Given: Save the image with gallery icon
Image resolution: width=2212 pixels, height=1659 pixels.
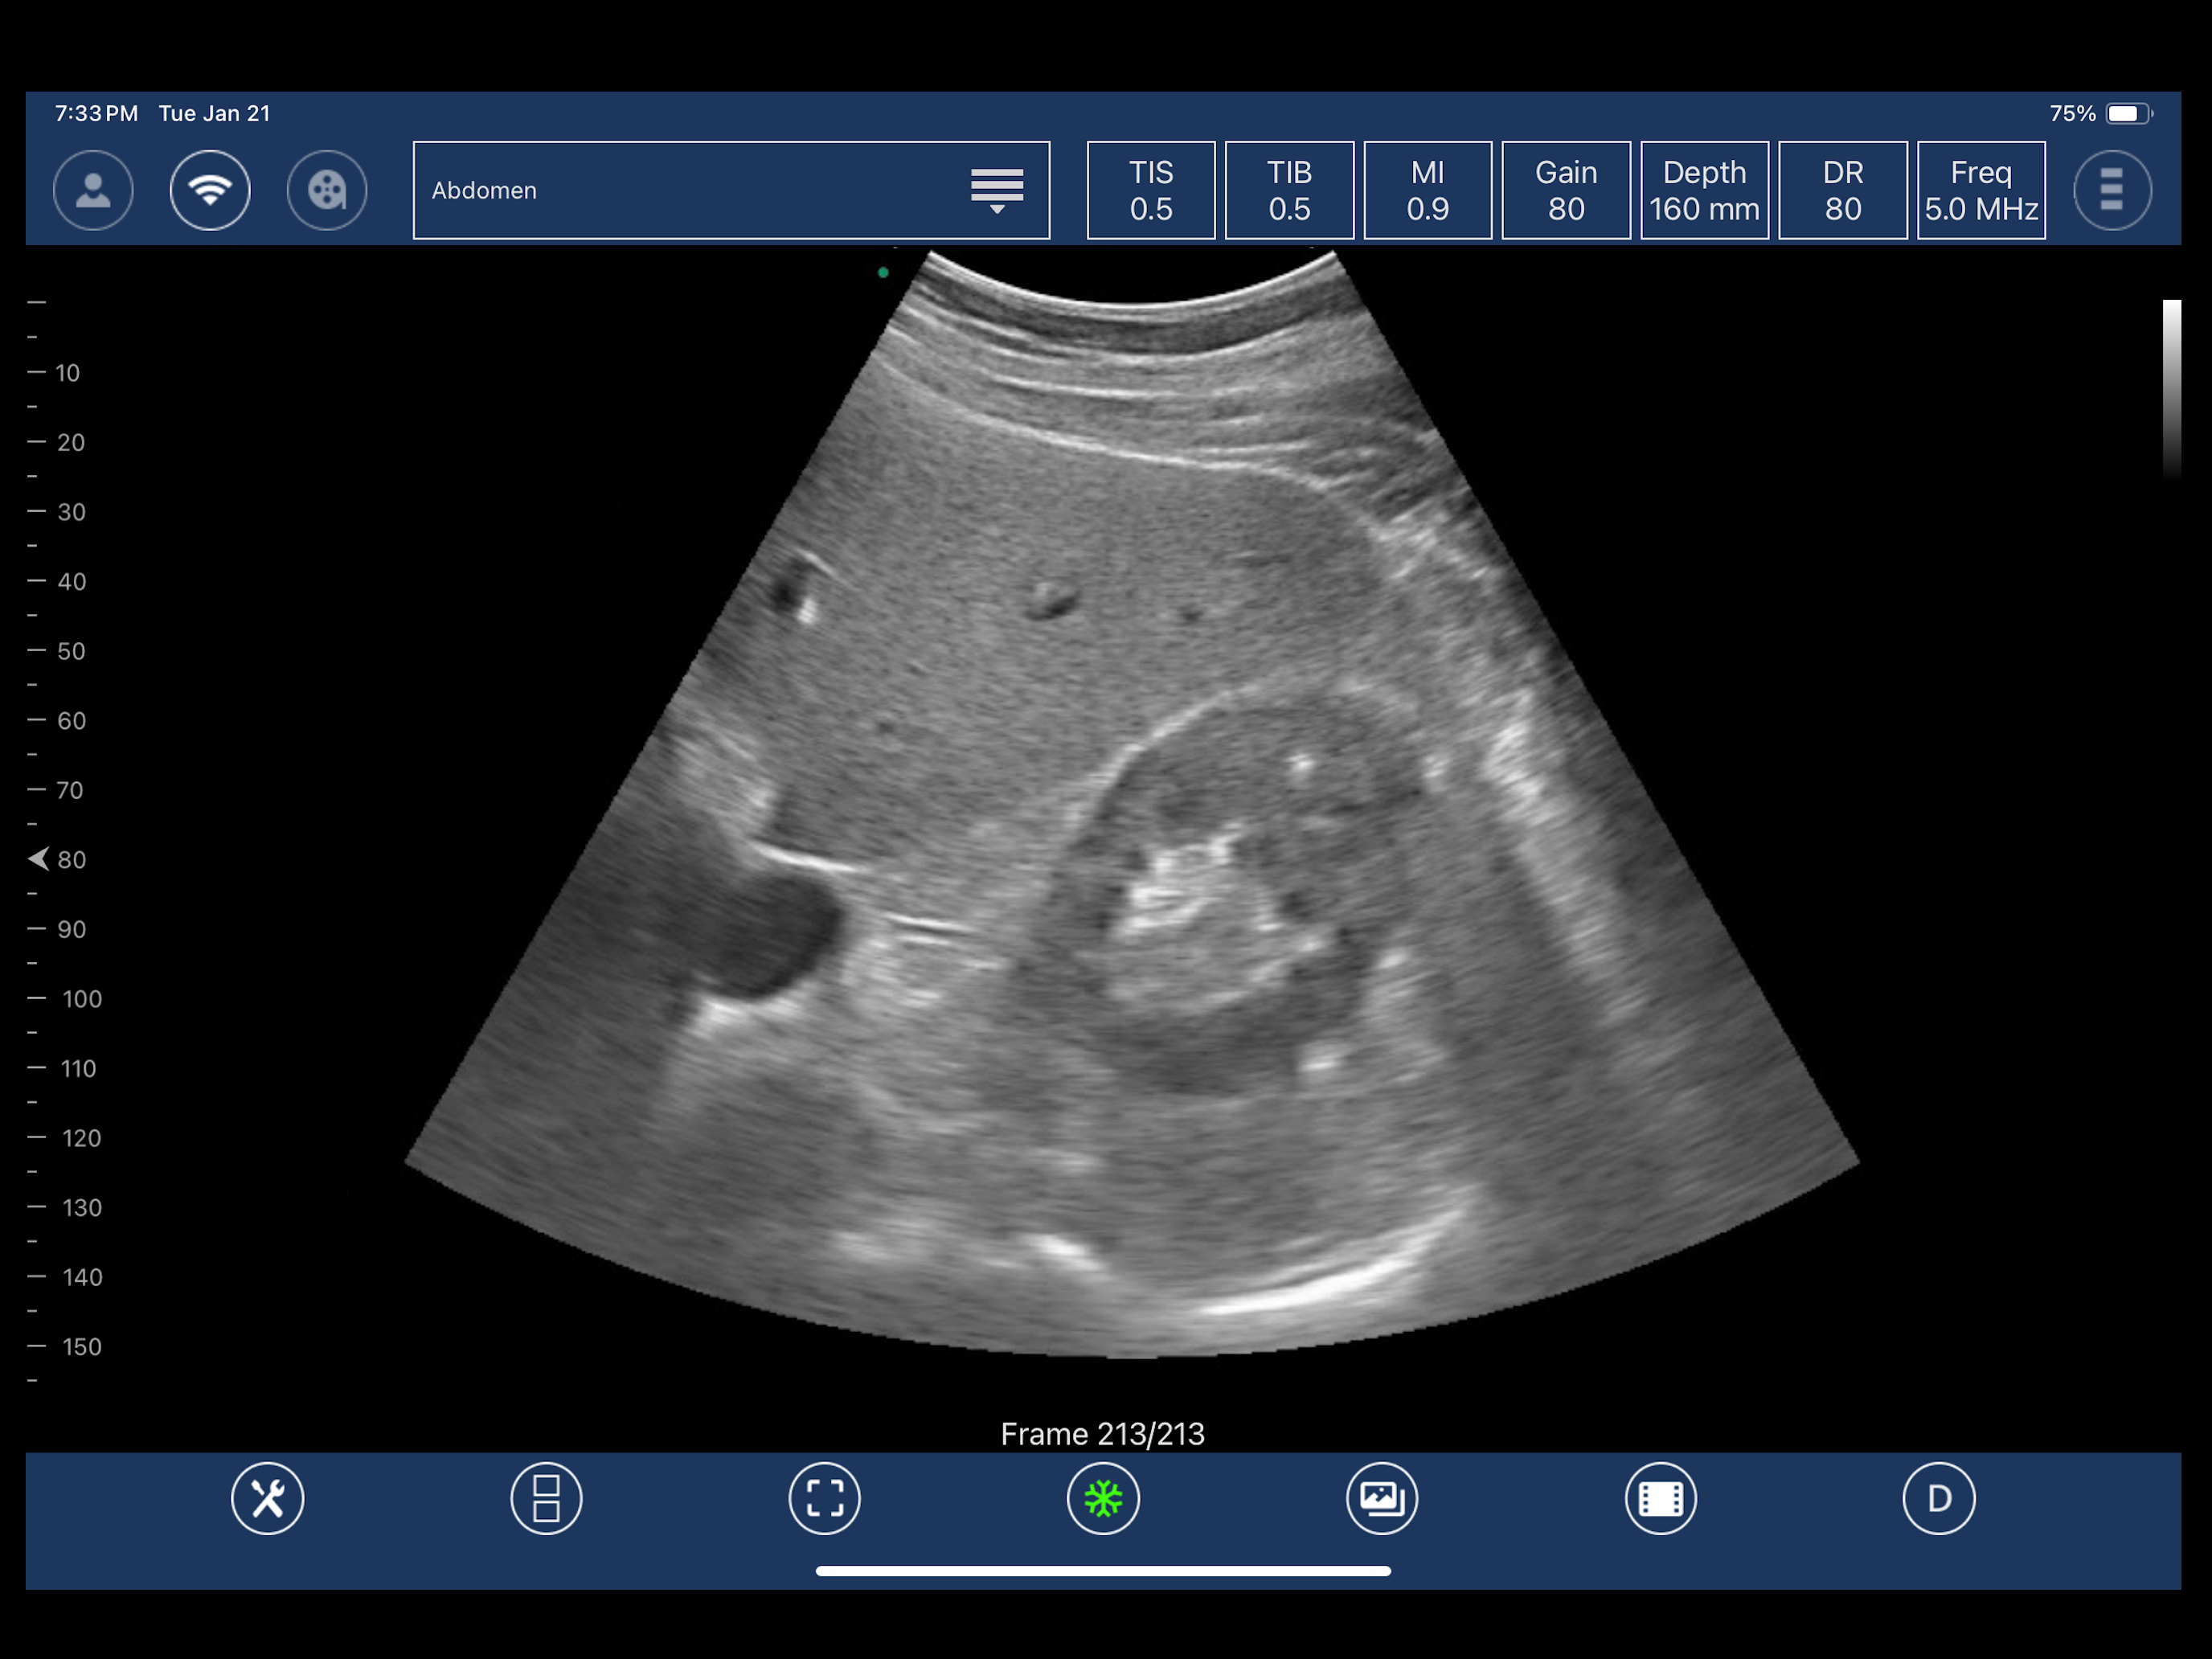Looking at the screenshot, I should (x=1381, y=1498).
